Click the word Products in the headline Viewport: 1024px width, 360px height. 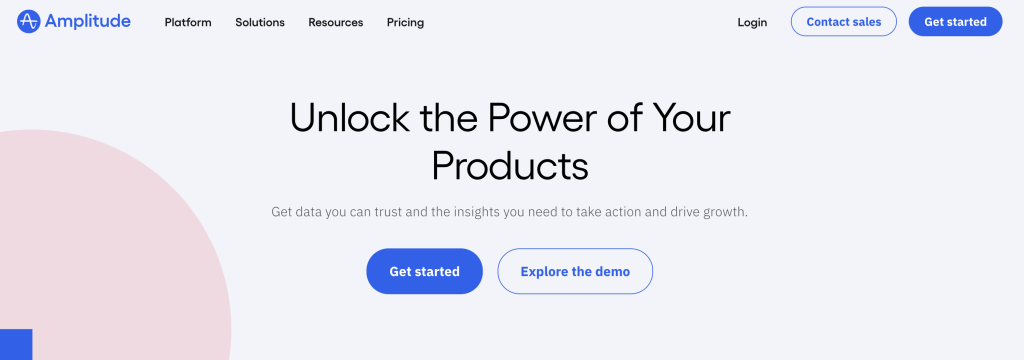coord(510,165)
